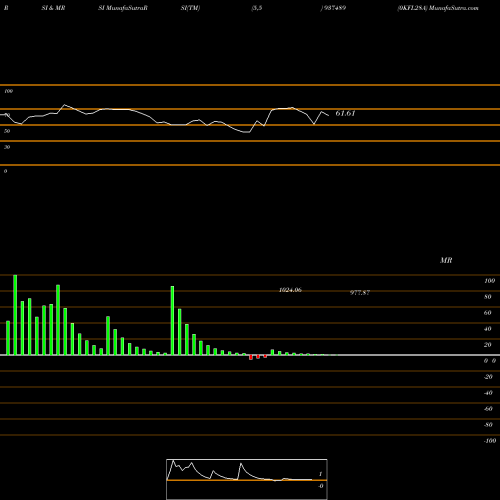Click the 100 label on RSI axis
This screenshot has width=500, height=500.
pos(8,91)
